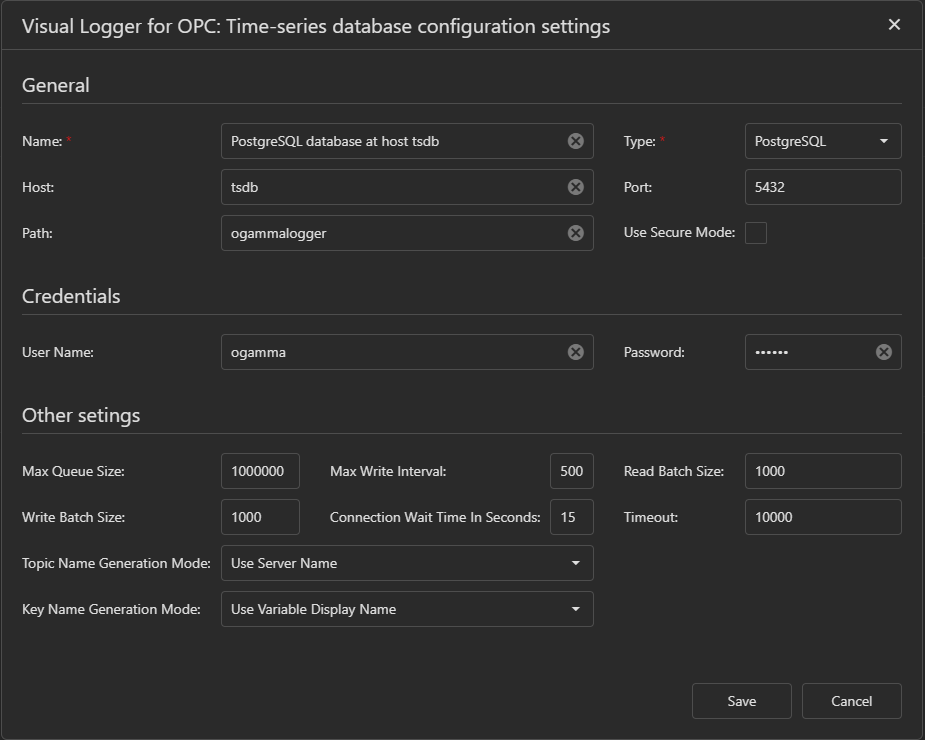Select the Max Write Interval field
The height and width of the screenshot is (740, 925).
pos(571,471)
